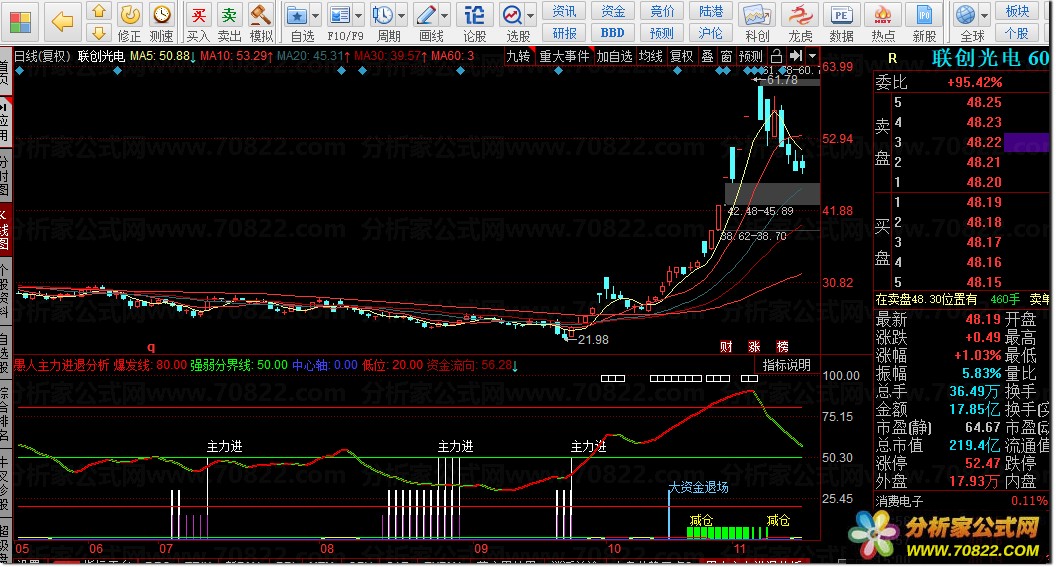
Task: Click the skip-to-end arrow in chart header
Action: point(795,56)
